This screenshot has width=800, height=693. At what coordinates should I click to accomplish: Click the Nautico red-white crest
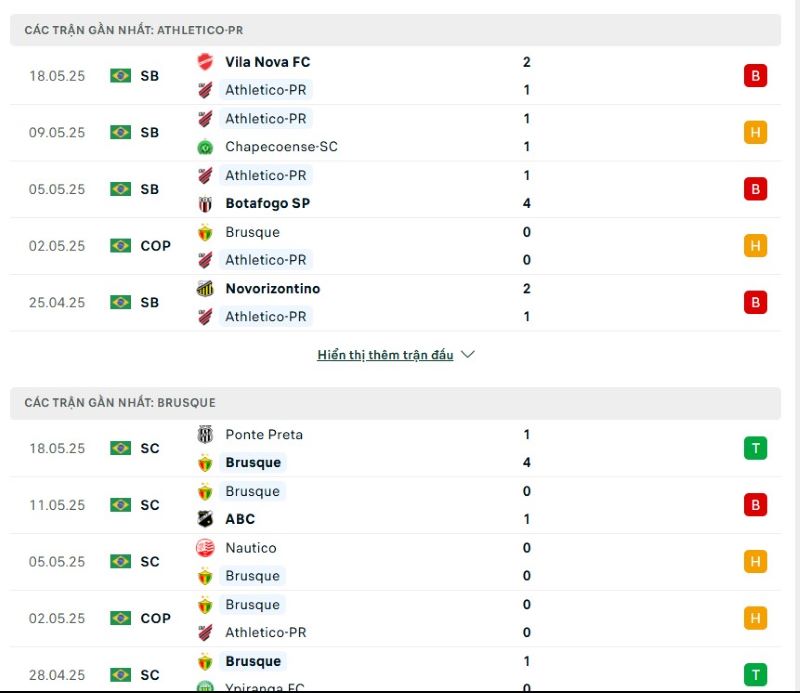pyautogui.click(x=205, y=548)
